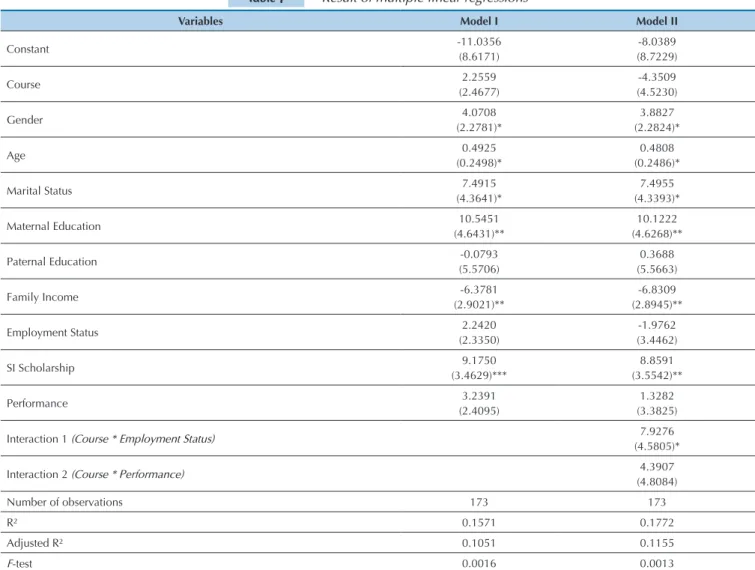
Task: Click 'Interaction 1 (Course * Employment Status)' label
Action: (111, 439)
